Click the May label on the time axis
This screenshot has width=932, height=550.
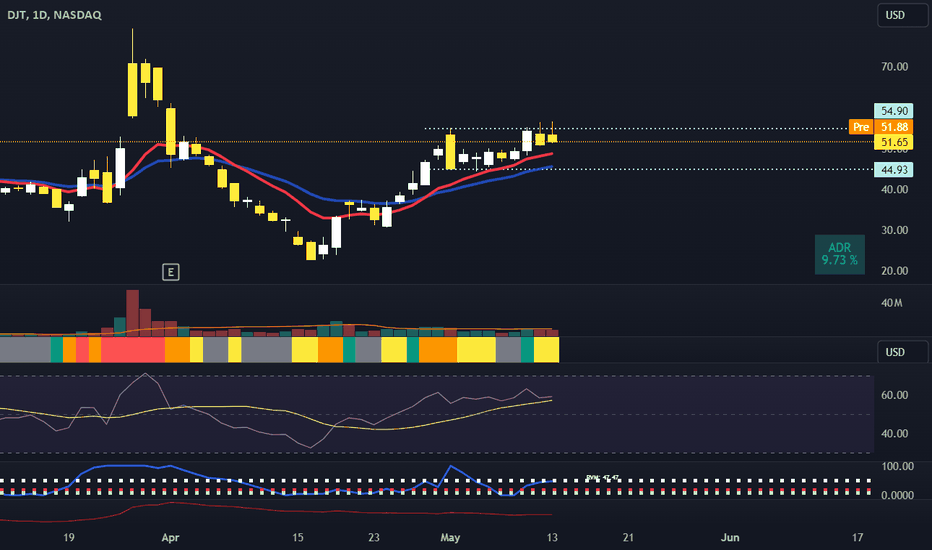450,538
